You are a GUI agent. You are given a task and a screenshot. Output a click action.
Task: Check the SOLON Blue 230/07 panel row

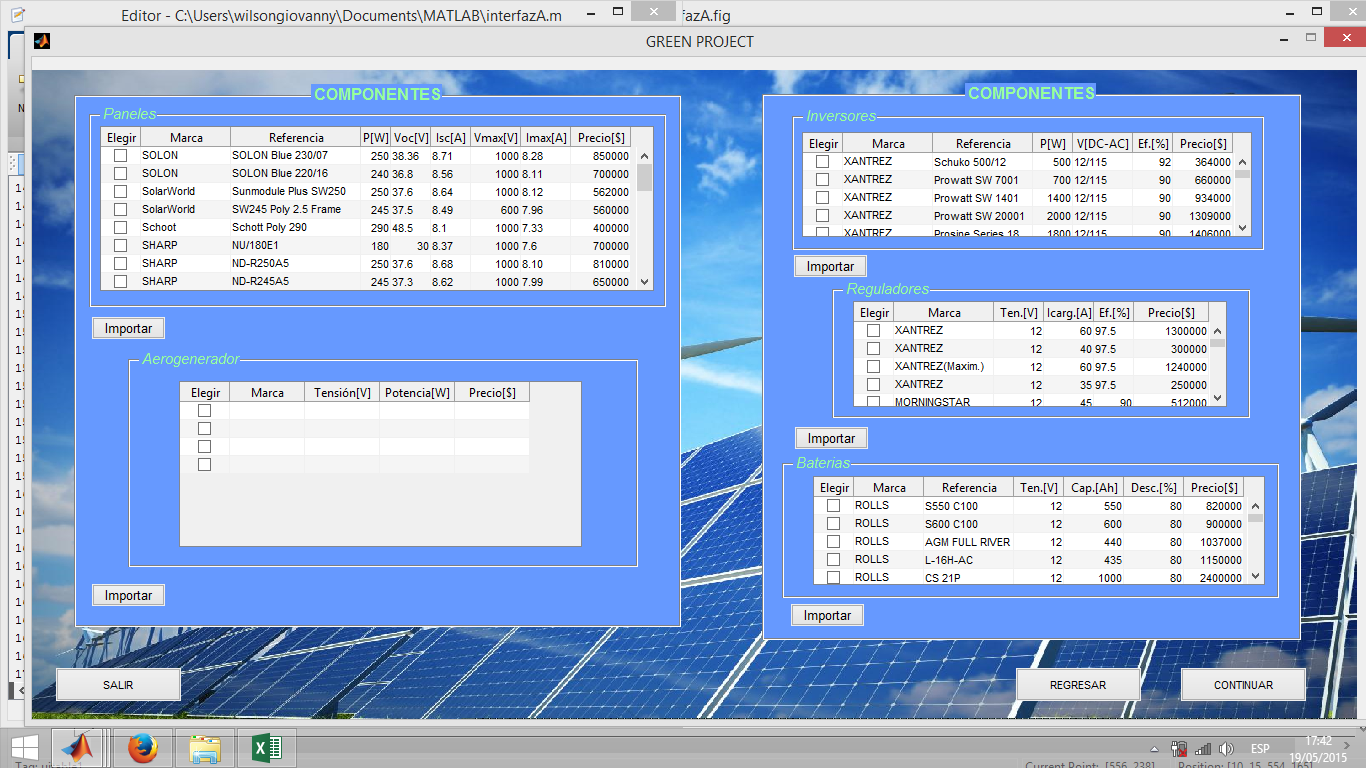click(120, 156)
